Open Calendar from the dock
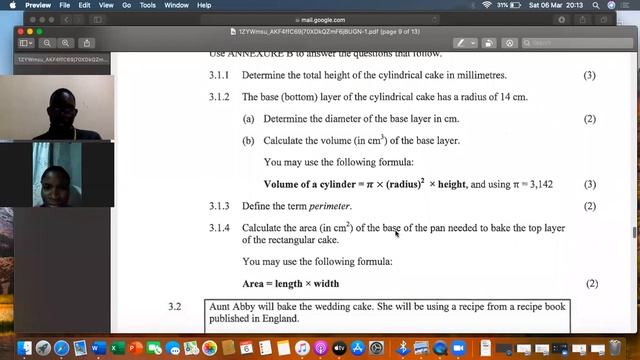 coord(247,348)
